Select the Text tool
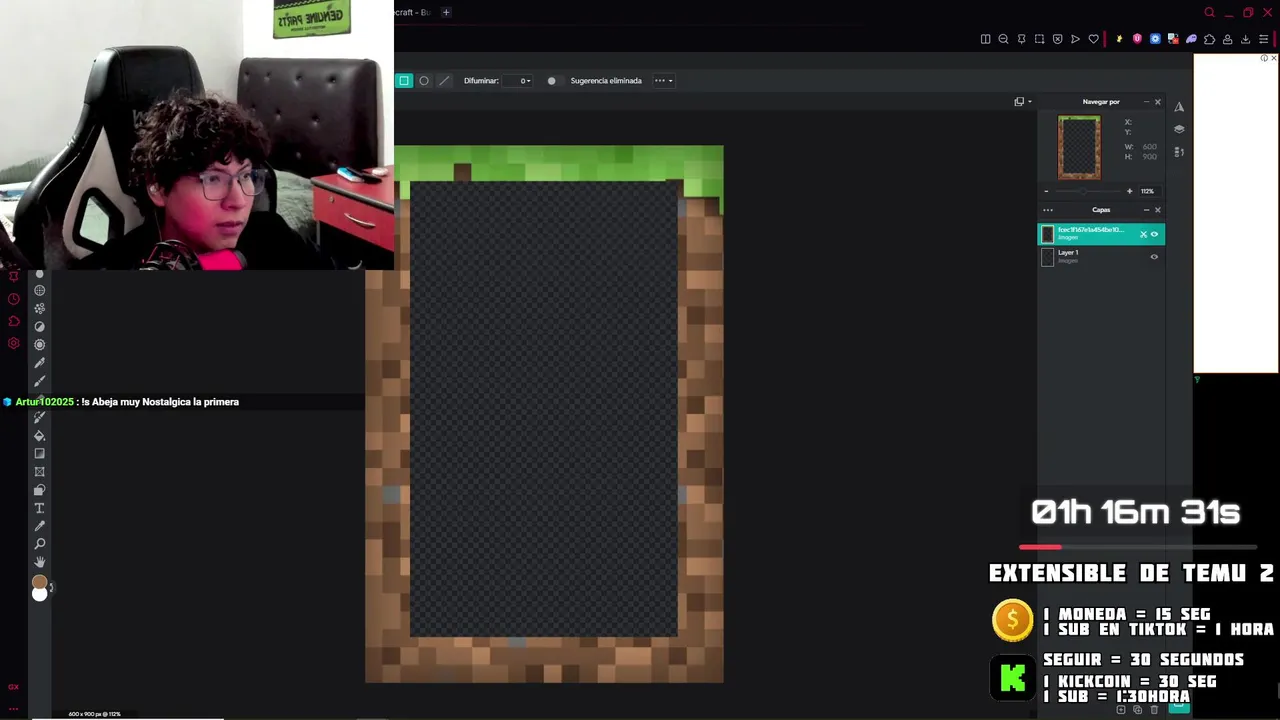 tap(40, 508)
